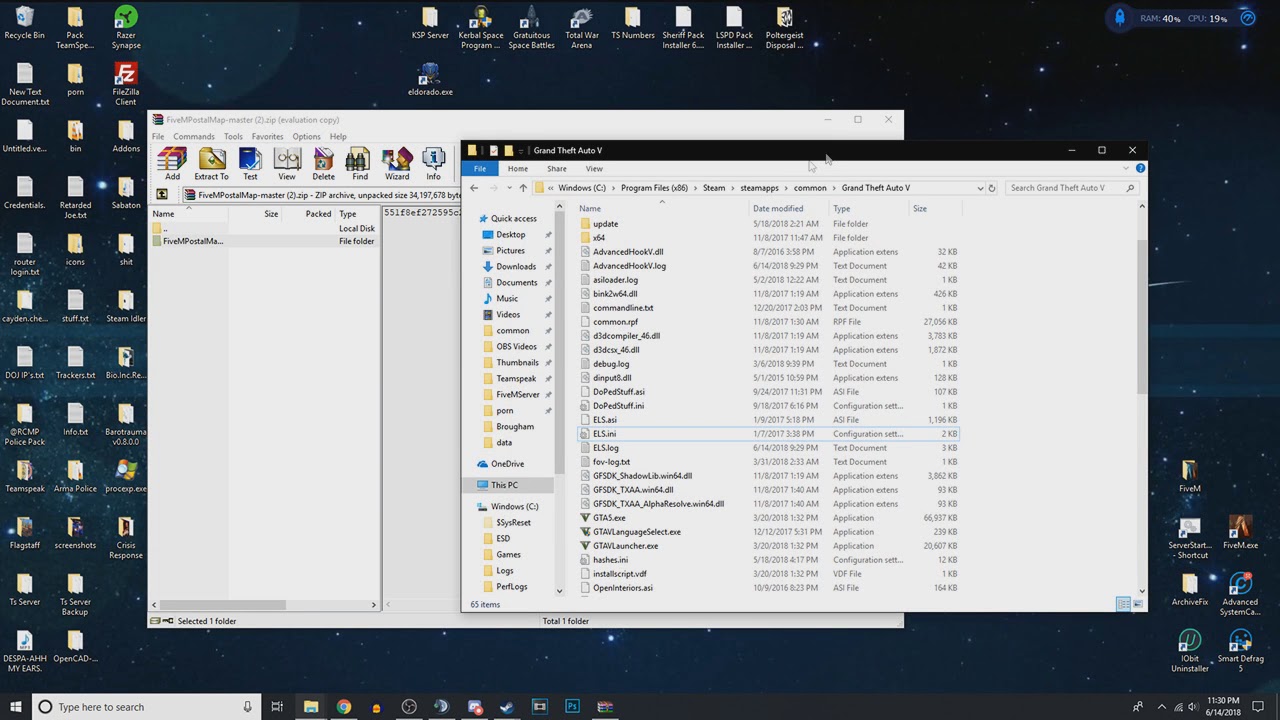Open the Recycle Bin desktop icon
This screenshot has height=720, width=1280.
pos(24,23)
